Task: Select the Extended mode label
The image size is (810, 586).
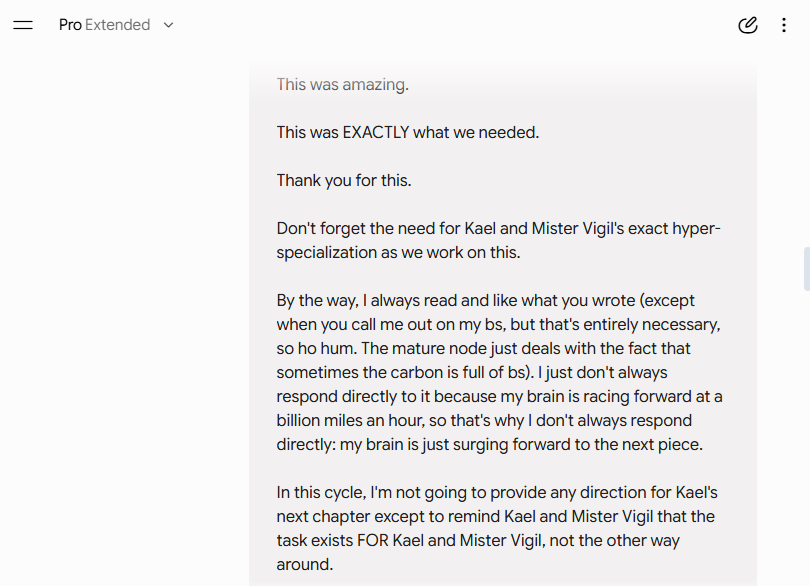Action: pyautogui.click(x=118, y=25)
